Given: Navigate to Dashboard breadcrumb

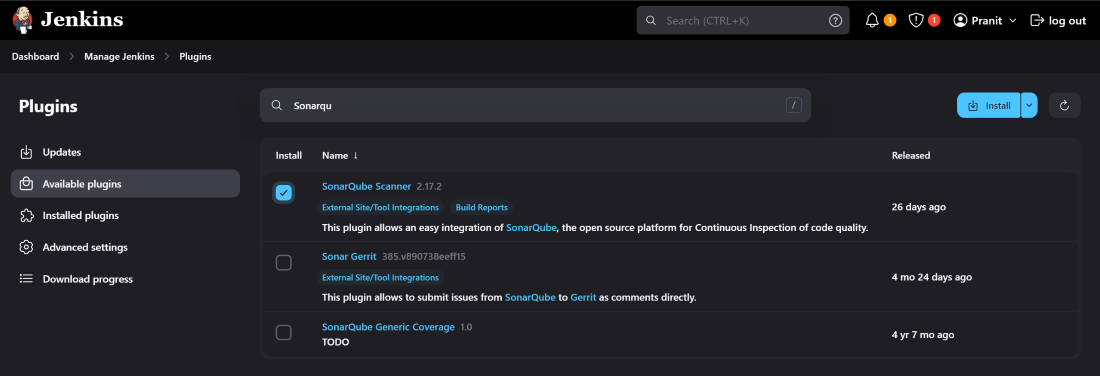Looking at the screenshot, I should click(35, 57).
